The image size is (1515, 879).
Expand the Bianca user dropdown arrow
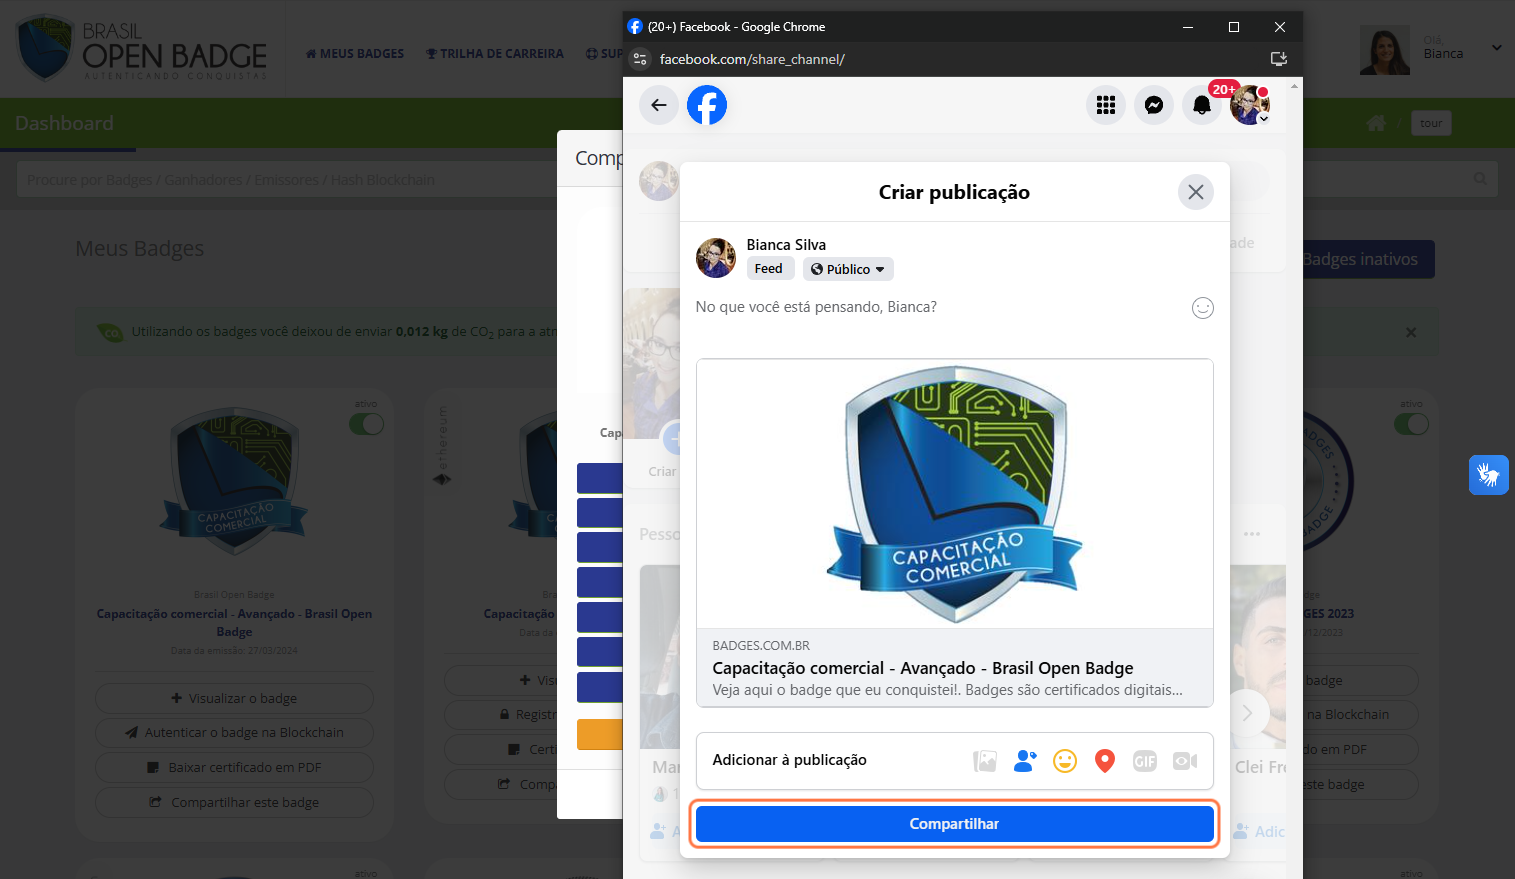tap(1497, 48)
